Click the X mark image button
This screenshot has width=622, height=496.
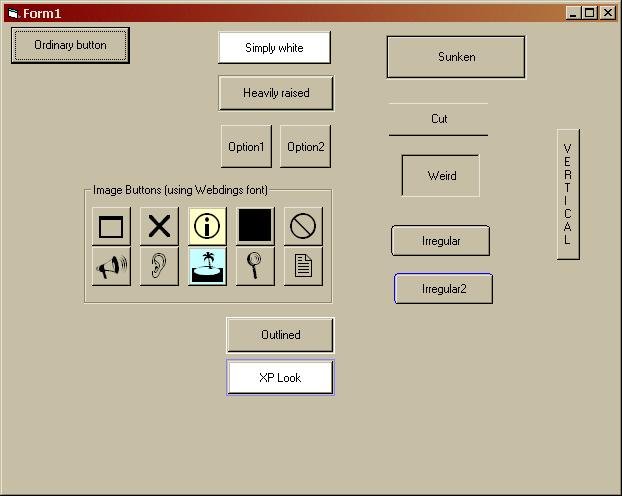(x=159, y=226)
